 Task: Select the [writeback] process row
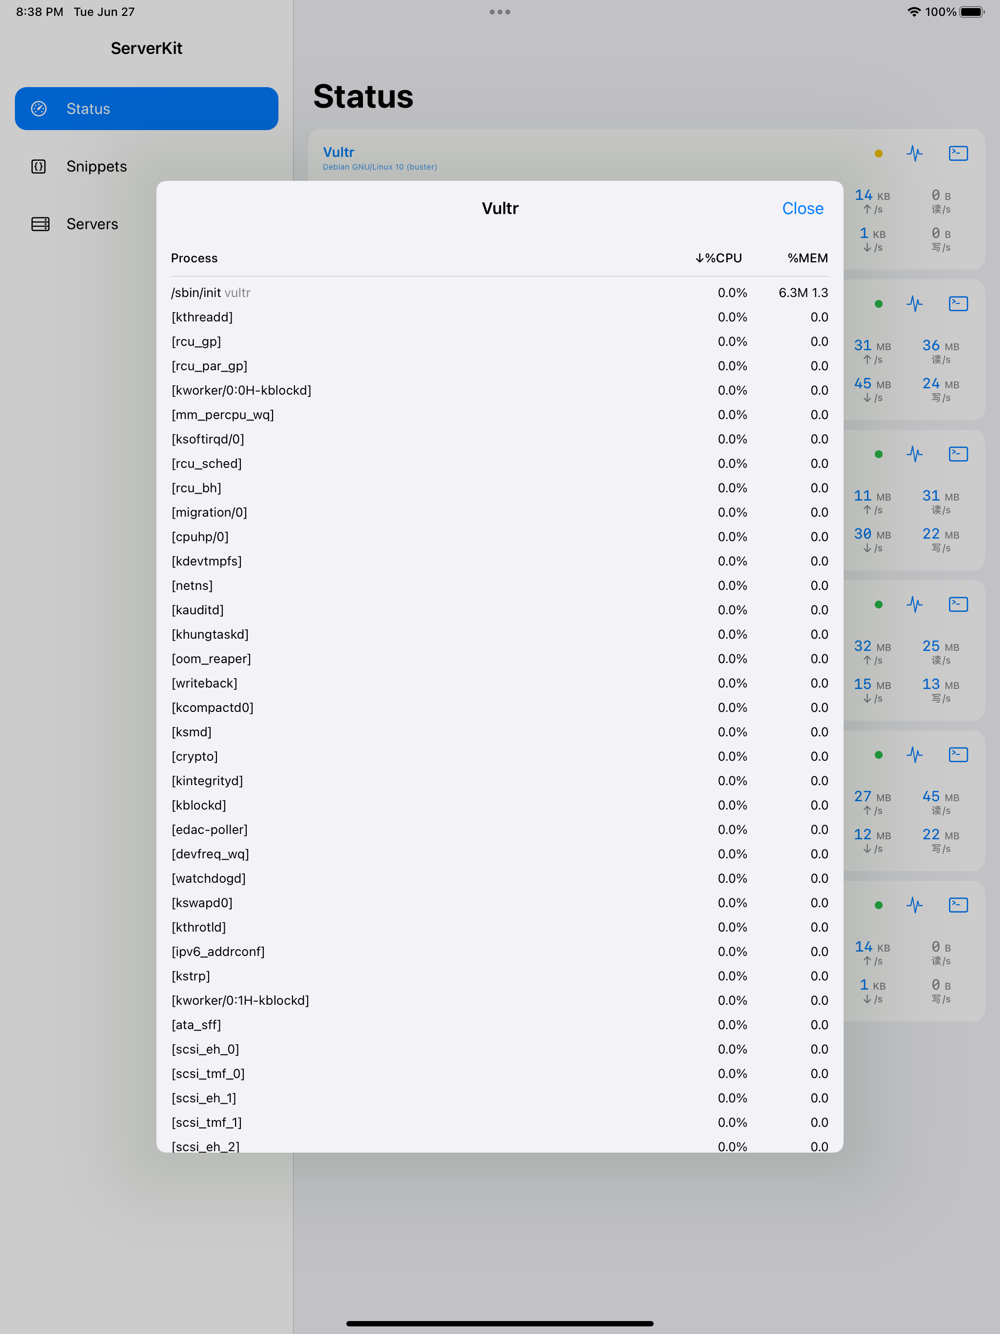(500, 683)
